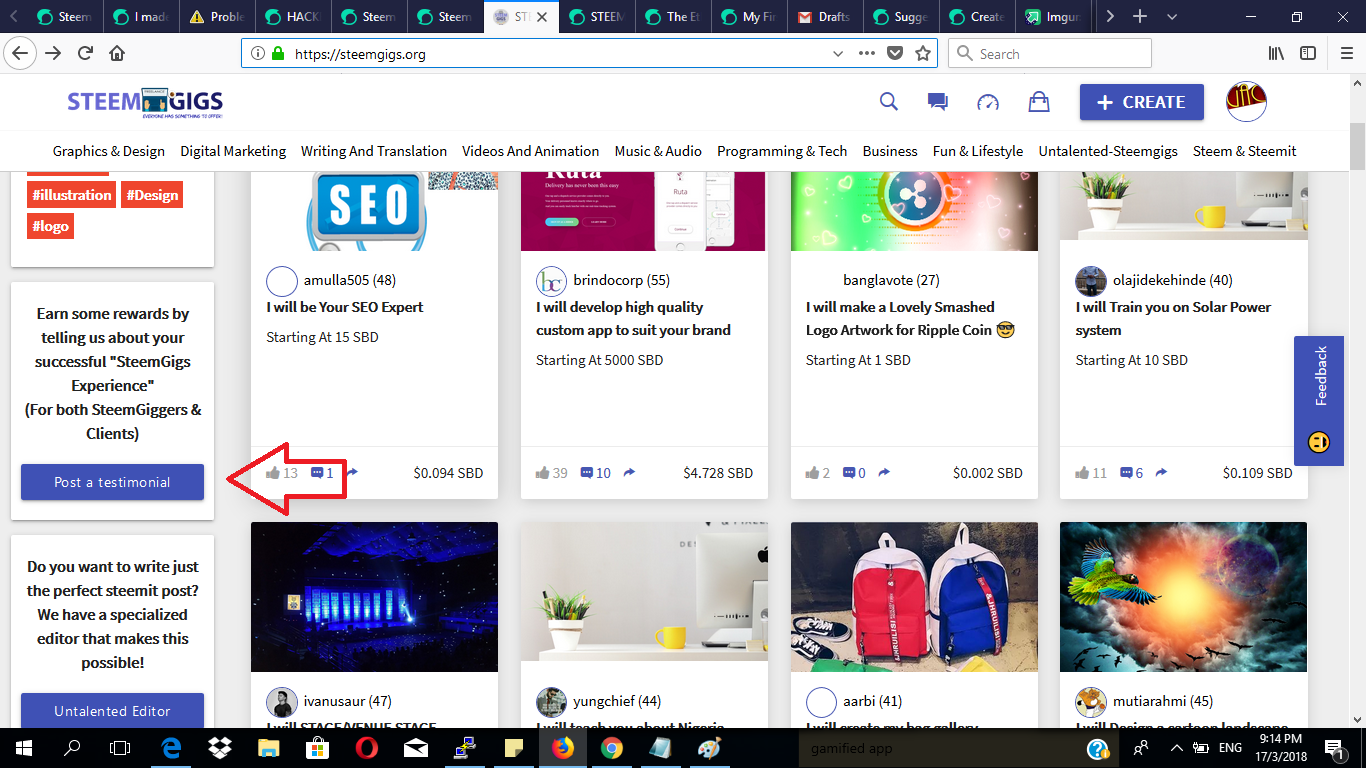1366x768 pixels.
Task: Open Windows Start menu
Action: (23, 748)
